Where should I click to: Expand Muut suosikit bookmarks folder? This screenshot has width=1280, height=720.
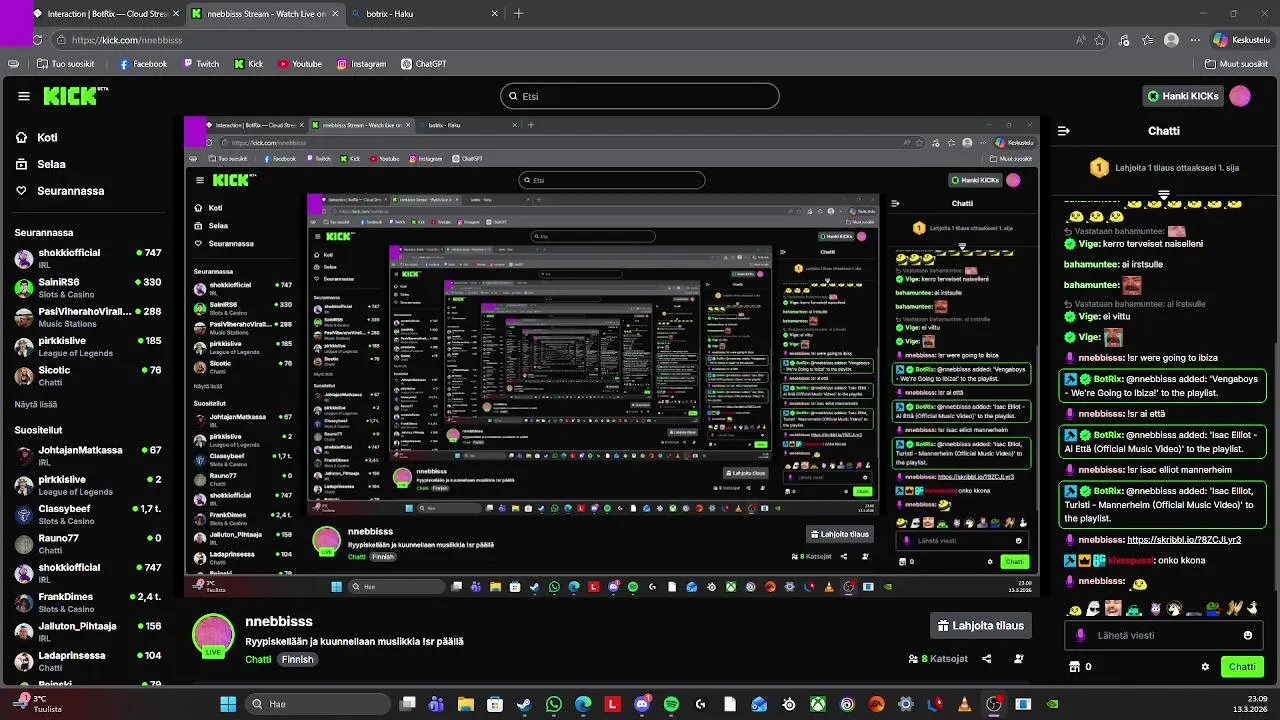[x=1236, y=64]
